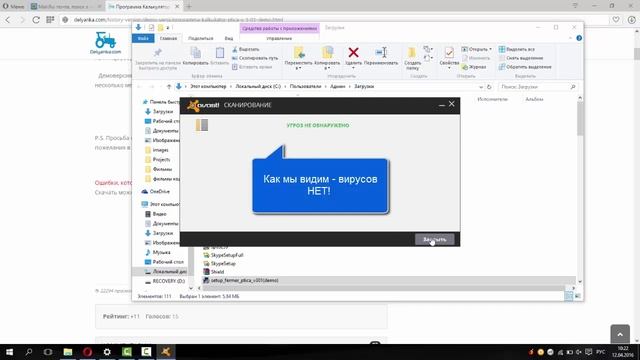This screenshot has height=360, width=640.
Task: Click Invert selection (Обратить выделение)
Action: pos(525,67)
